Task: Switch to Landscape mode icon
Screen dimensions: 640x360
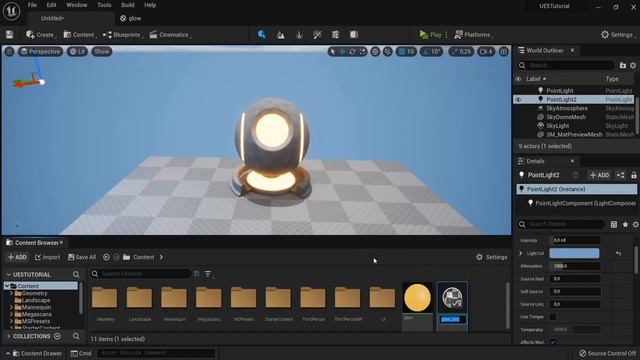Action: pos(280,35)
